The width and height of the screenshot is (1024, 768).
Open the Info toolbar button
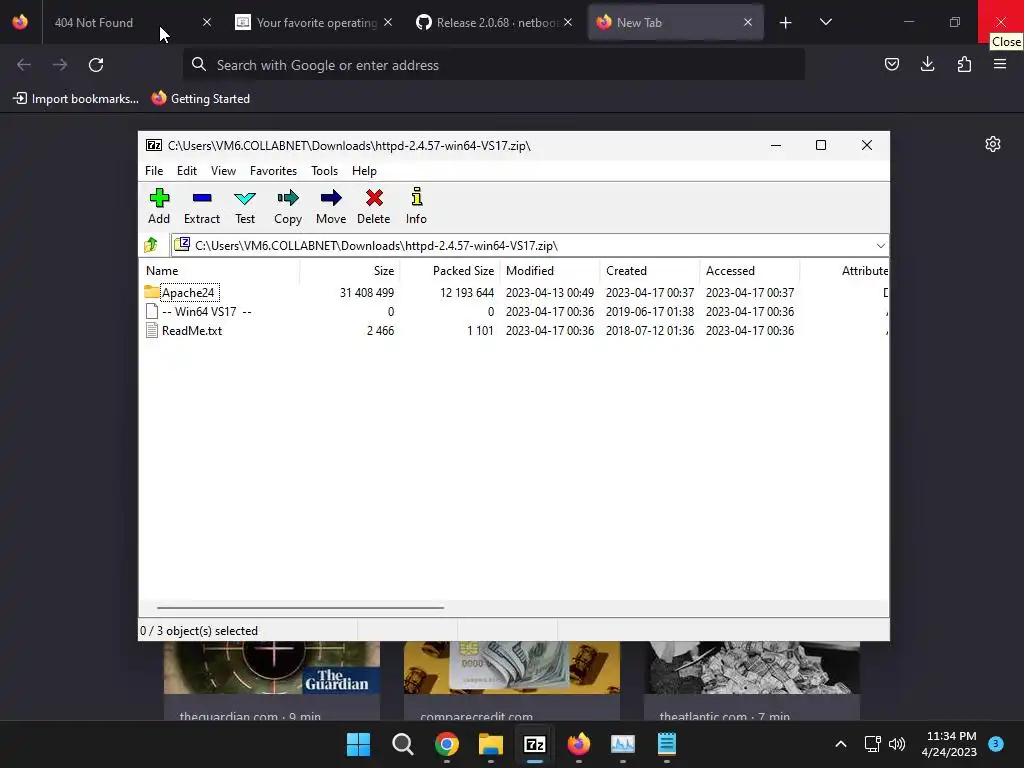416,206
